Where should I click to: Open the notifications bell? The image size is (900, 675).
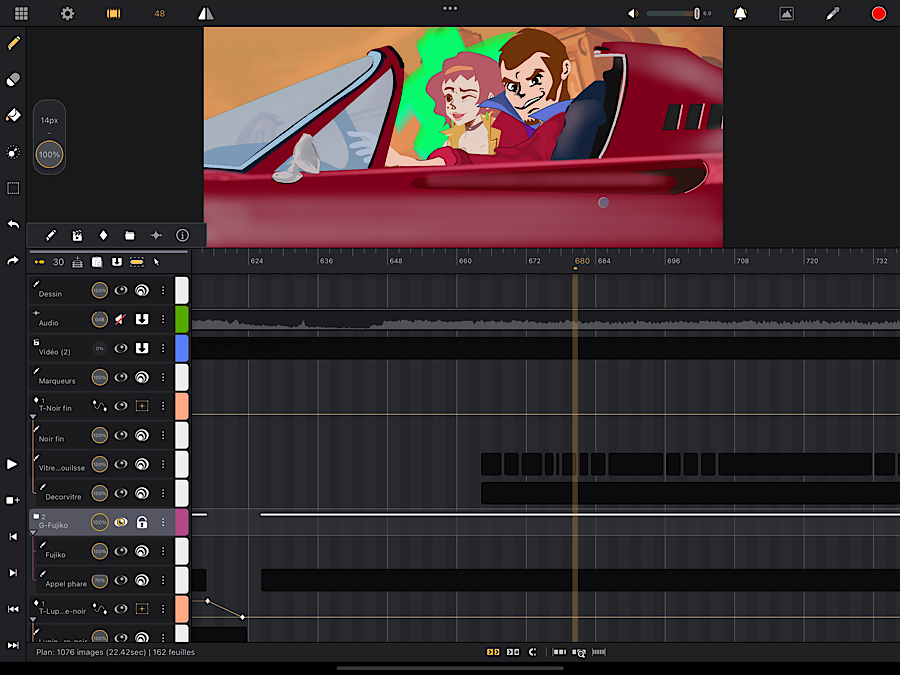740,13
